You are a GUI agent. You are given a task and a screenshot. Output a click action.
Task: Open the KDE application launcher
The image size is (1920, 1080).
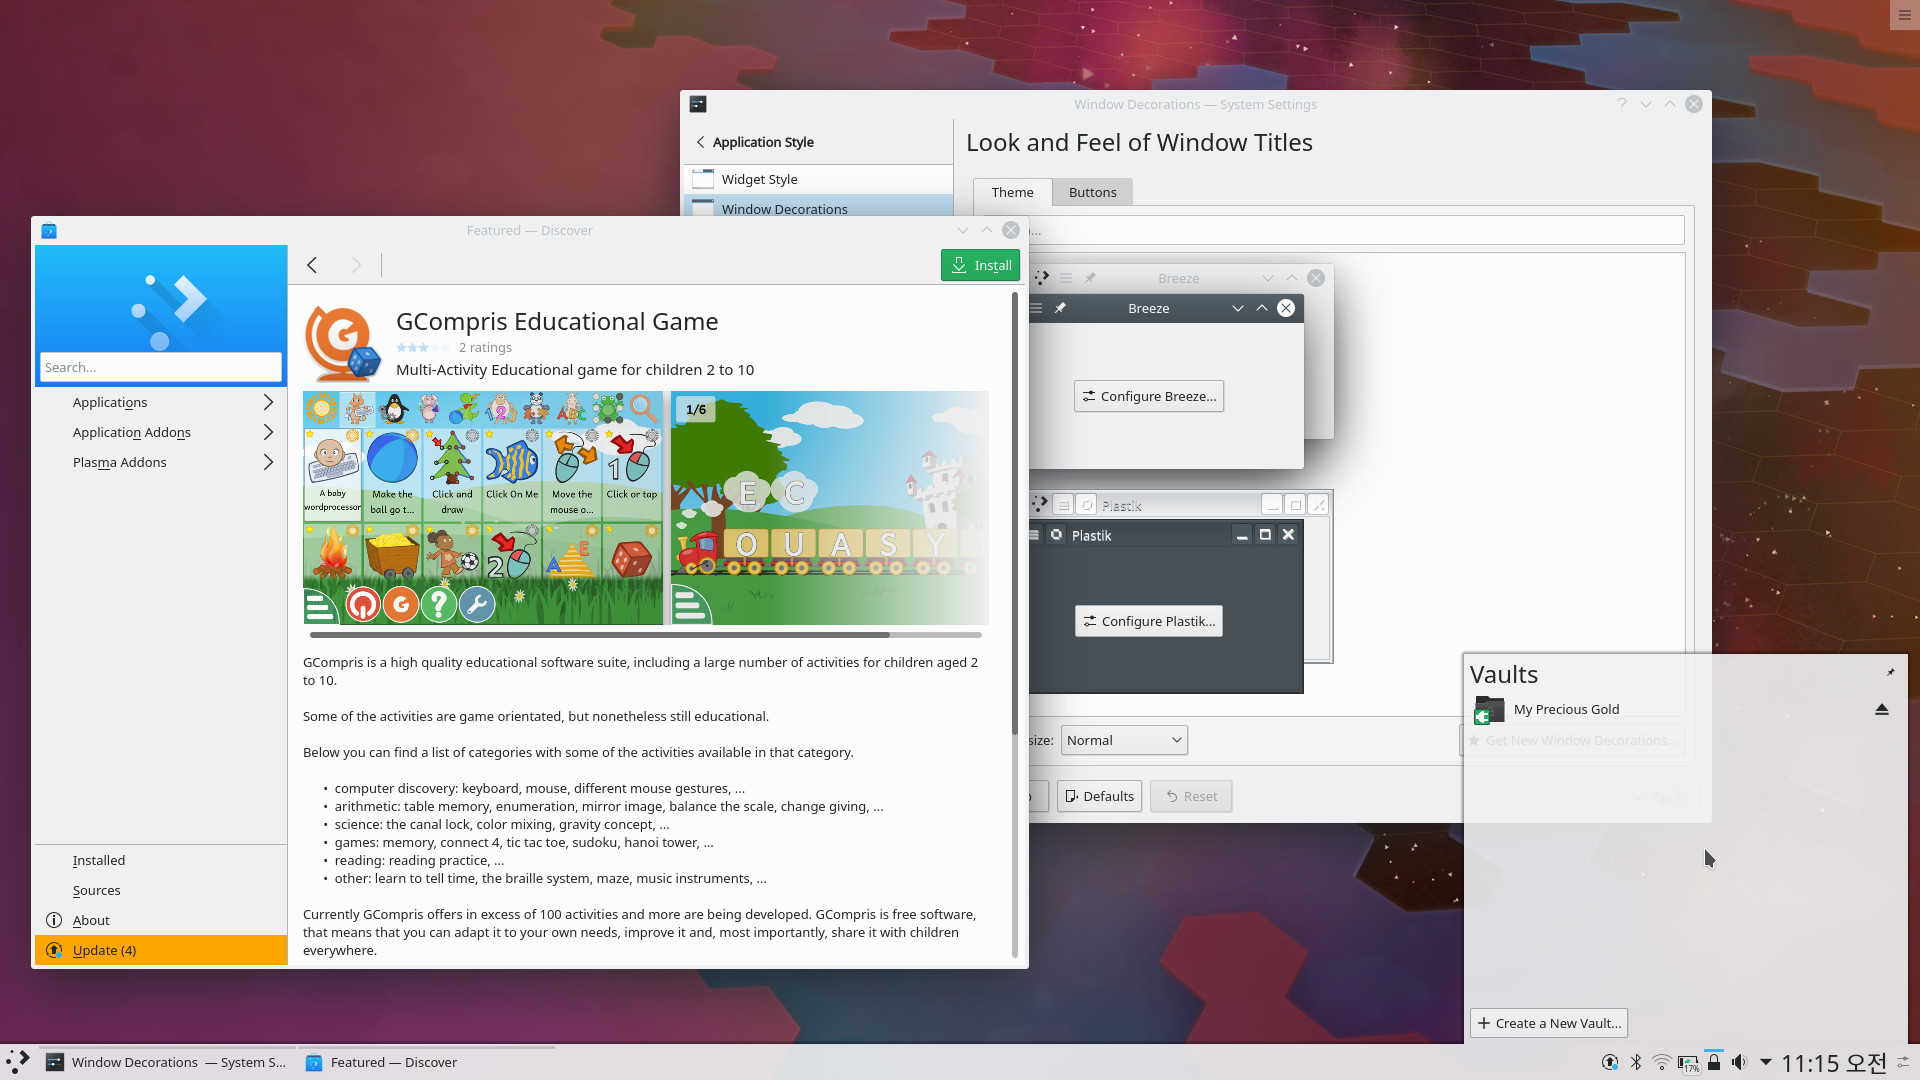point(18,1062)
